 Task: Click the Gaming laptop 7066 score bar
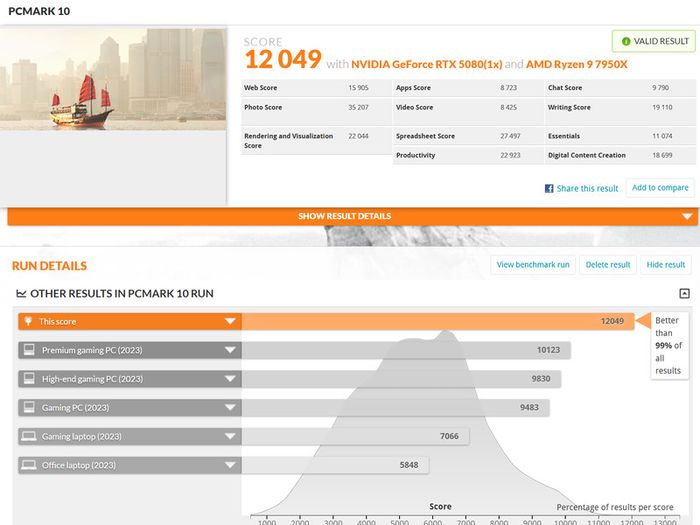pyautogui.click(x=355, y=436)
